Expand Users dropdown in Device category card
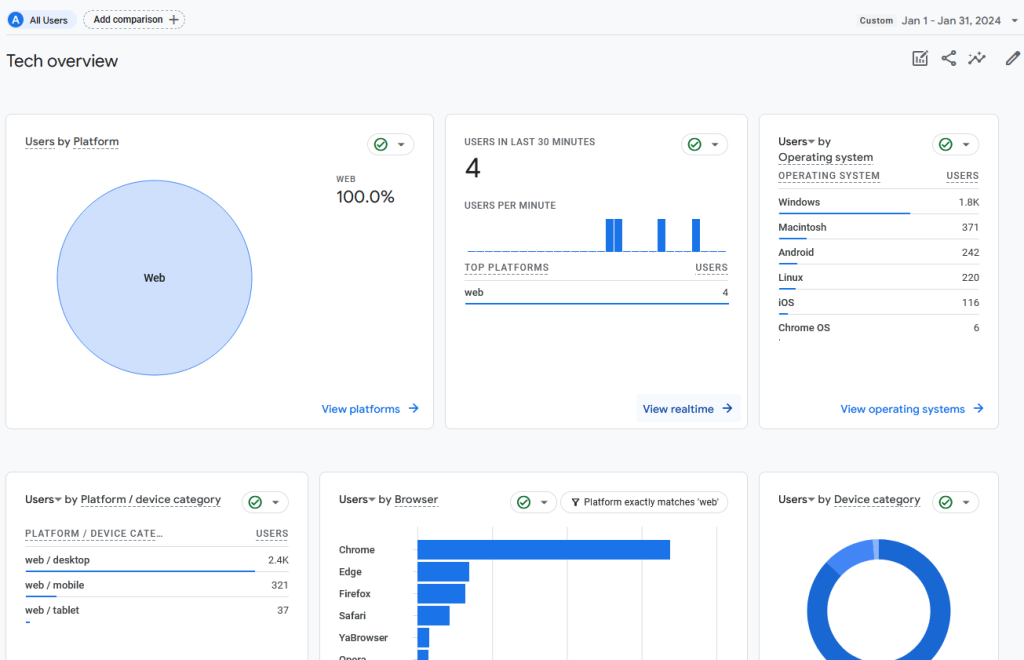The image size is (1024, 660). (x=811, y=500)
